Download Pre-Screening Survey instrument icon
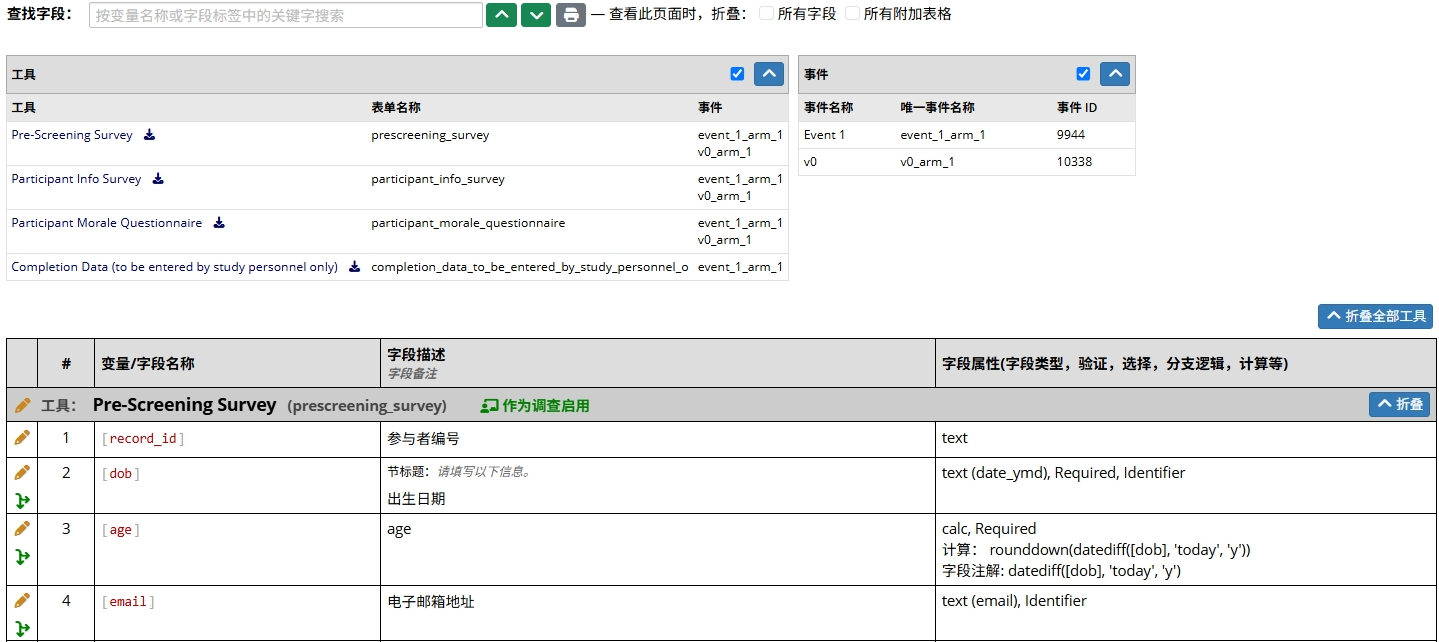This screenshot has width=1439, height=642. [150, 135]
